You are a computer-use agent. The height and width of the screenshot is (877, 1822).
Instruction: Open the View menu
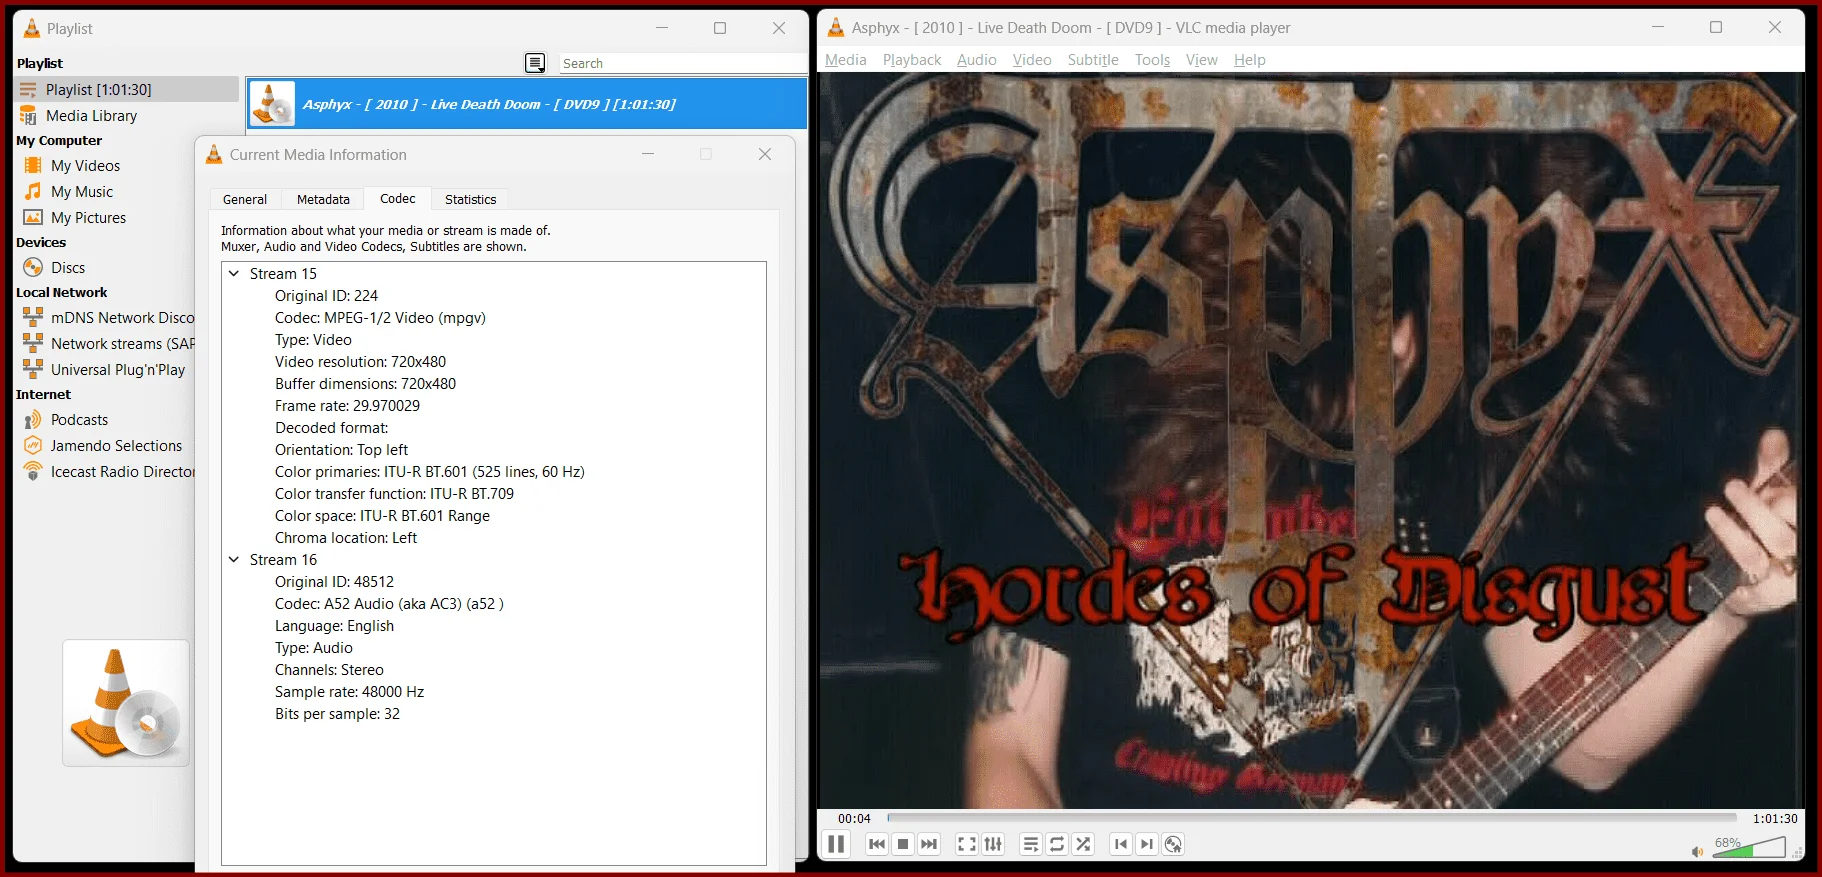coord(1202,60)
